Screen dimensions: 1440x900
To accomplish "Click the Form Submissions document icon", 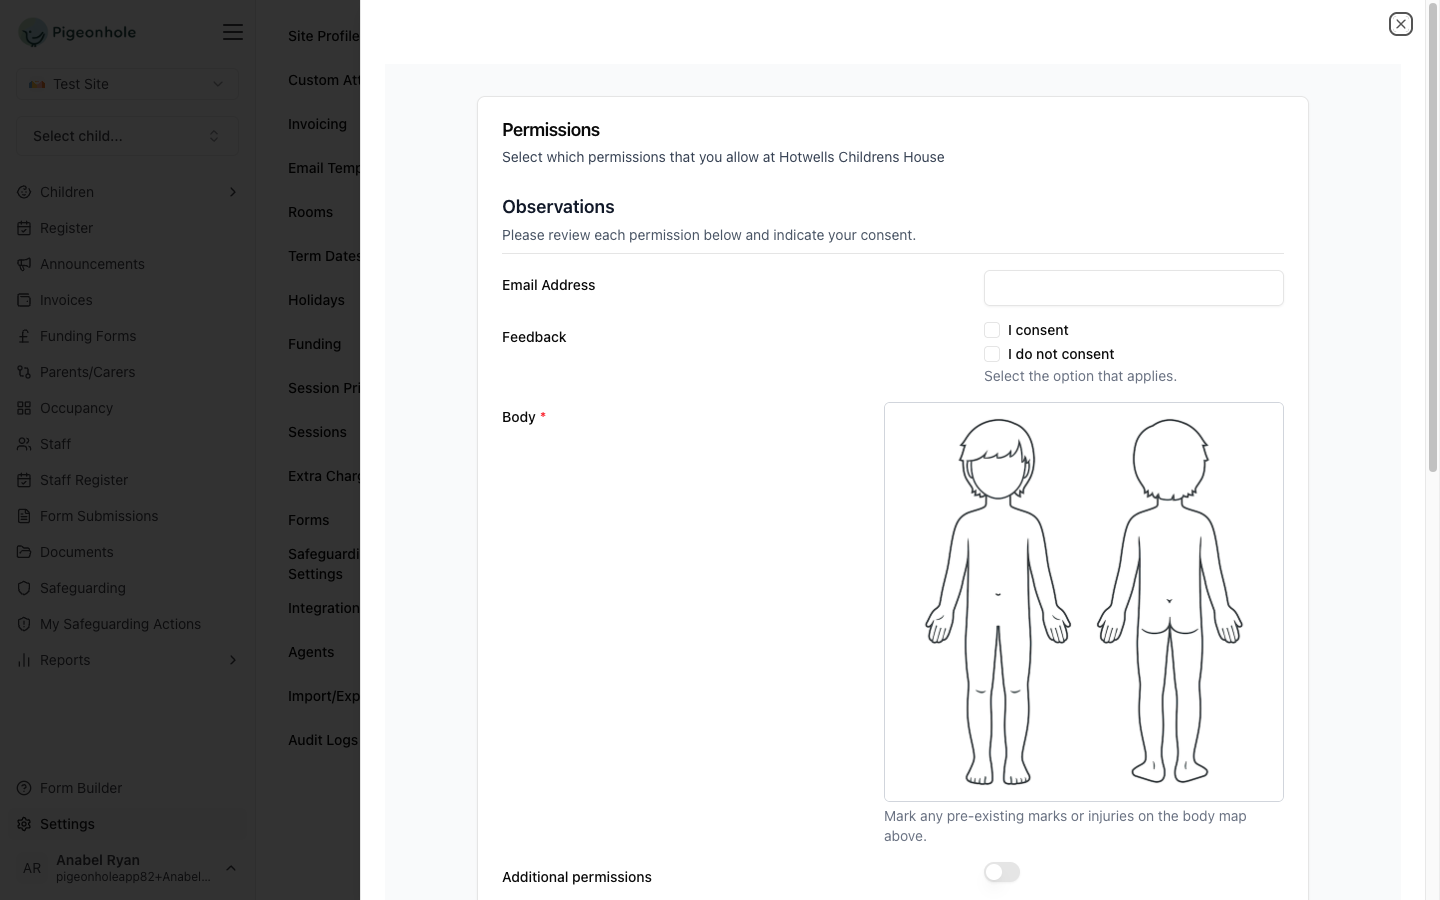I will click(24, 516).
